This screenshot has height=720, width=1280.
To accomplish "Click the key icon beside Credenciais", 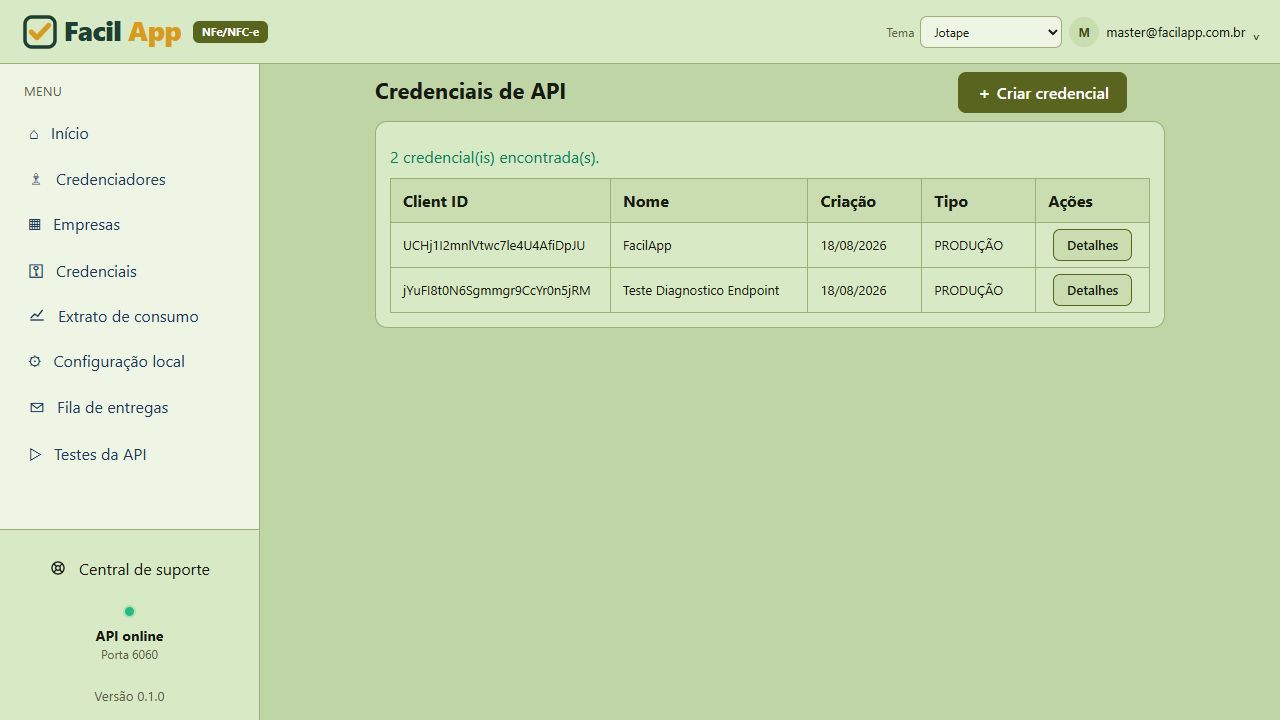I will (x=36, y=271).
